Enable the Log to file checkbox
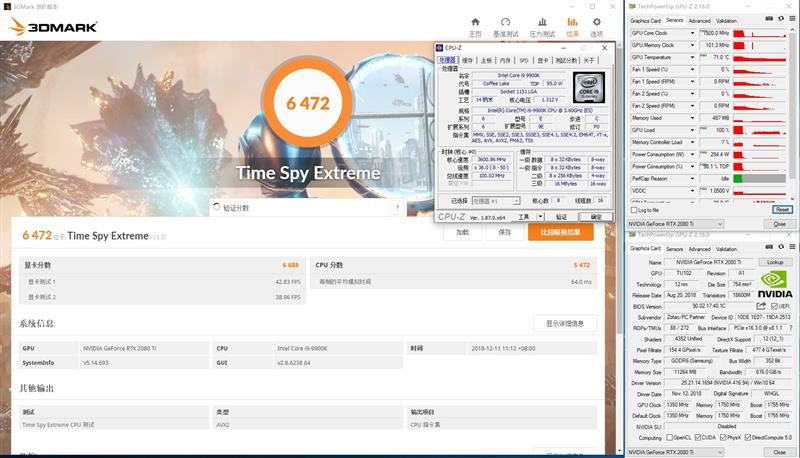Screen dimensions: 800x458 [634, 210]
